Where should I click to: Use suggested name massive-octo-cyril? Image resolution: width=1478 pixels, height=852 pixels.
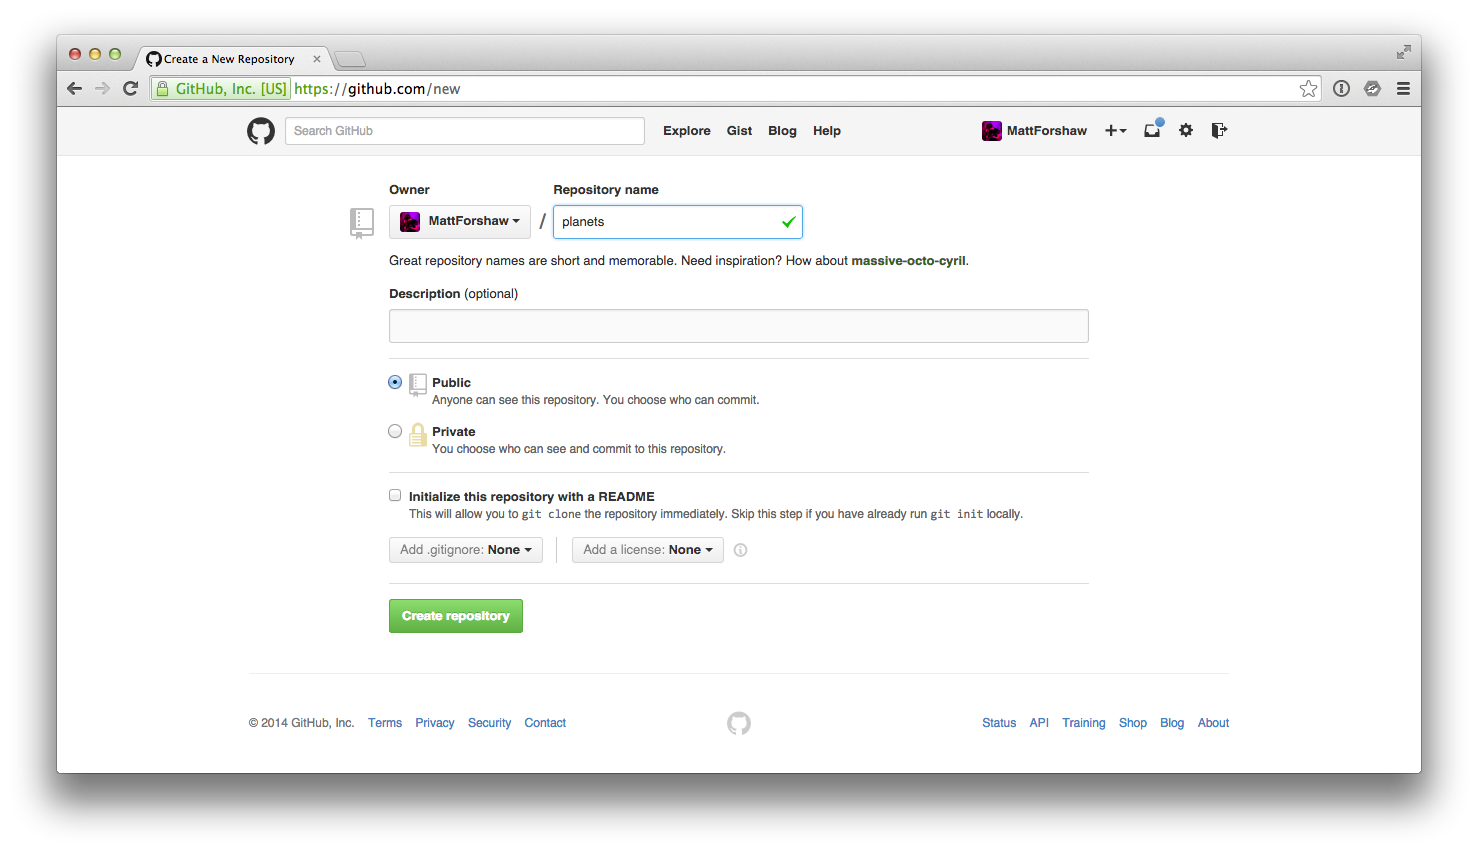[x=908, y=261]
